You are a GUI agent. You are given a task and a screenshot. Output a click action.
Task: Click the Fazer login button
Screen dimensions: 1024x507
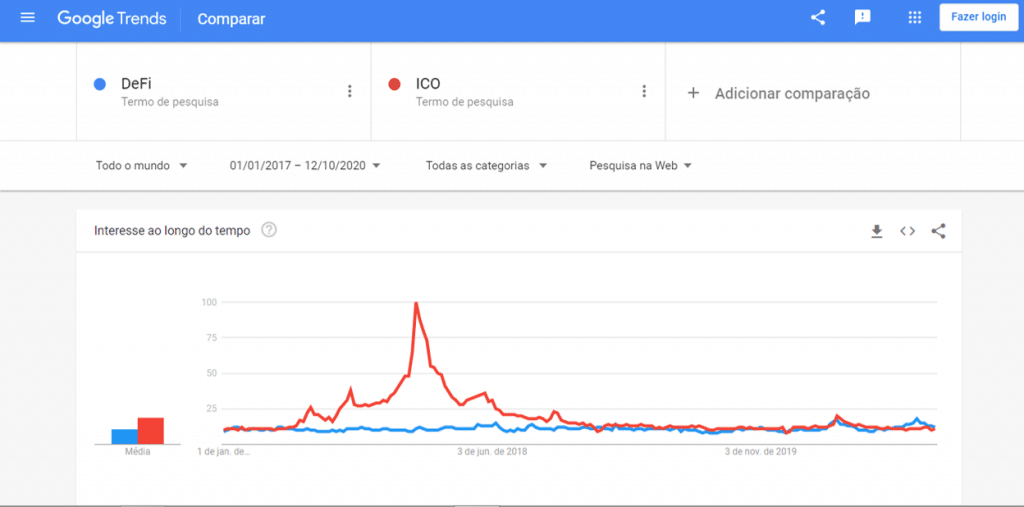tap(978, 17)
